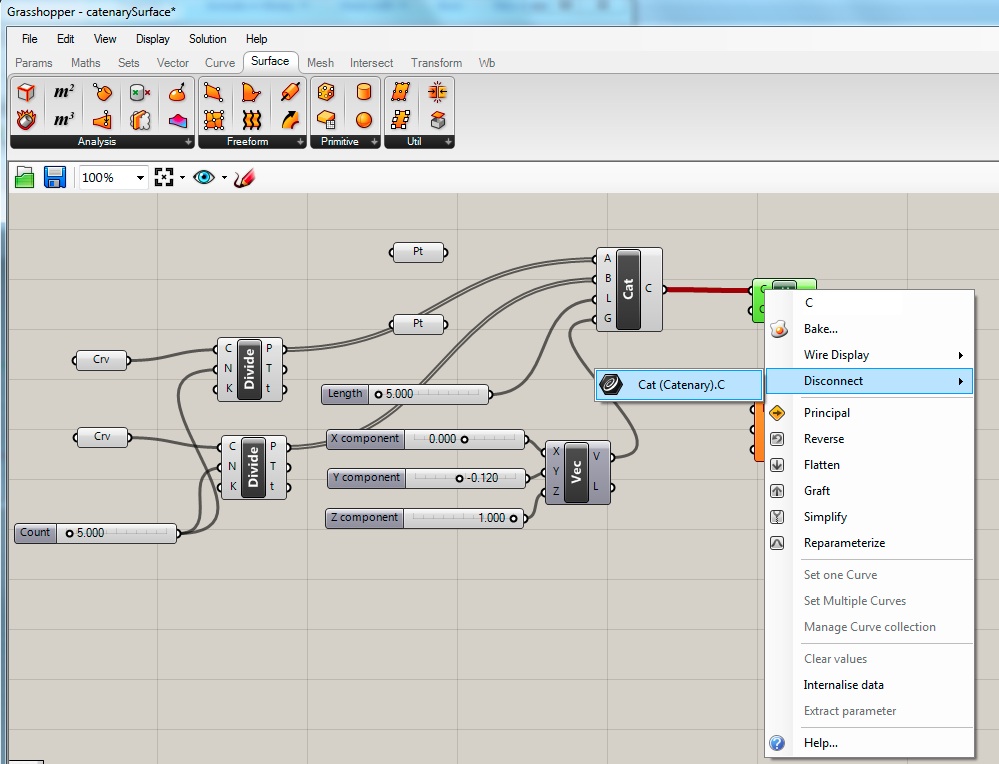Select Cat (Catenary).C in Disconnect submenu
This screenshot has width=999, height=764.
(679, 385)
